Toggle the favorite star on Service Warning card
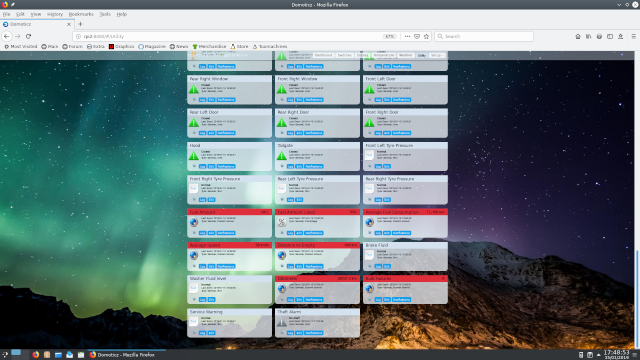The height and width of the screenshot is (360, 640). [194, 333]
